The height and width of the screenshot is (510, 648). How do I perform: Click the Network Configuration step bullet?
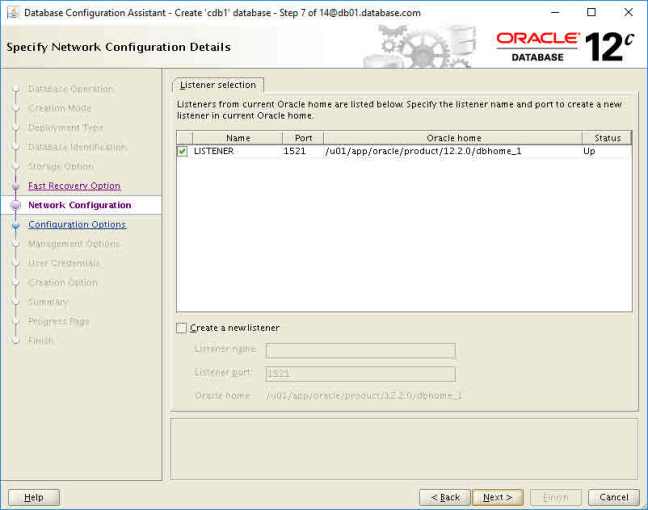(15, 205)
